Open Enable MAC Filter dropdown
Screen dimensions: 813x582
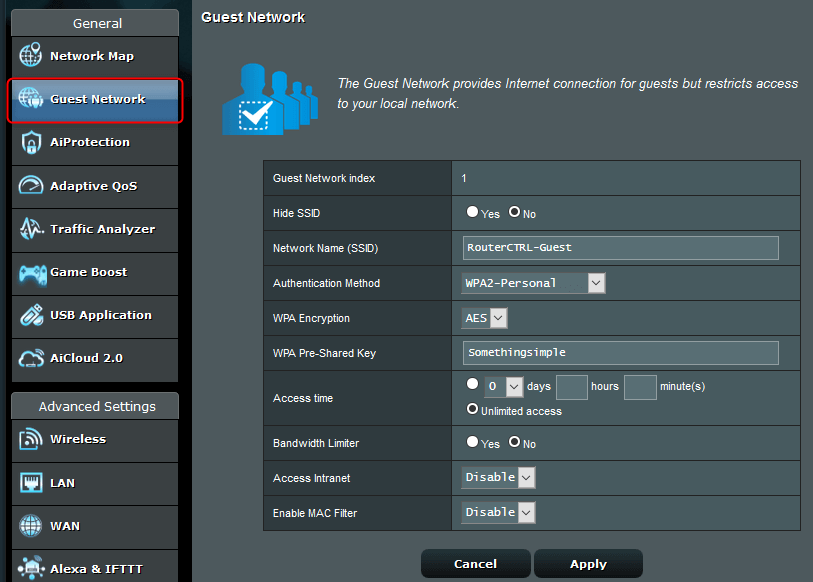498,512
